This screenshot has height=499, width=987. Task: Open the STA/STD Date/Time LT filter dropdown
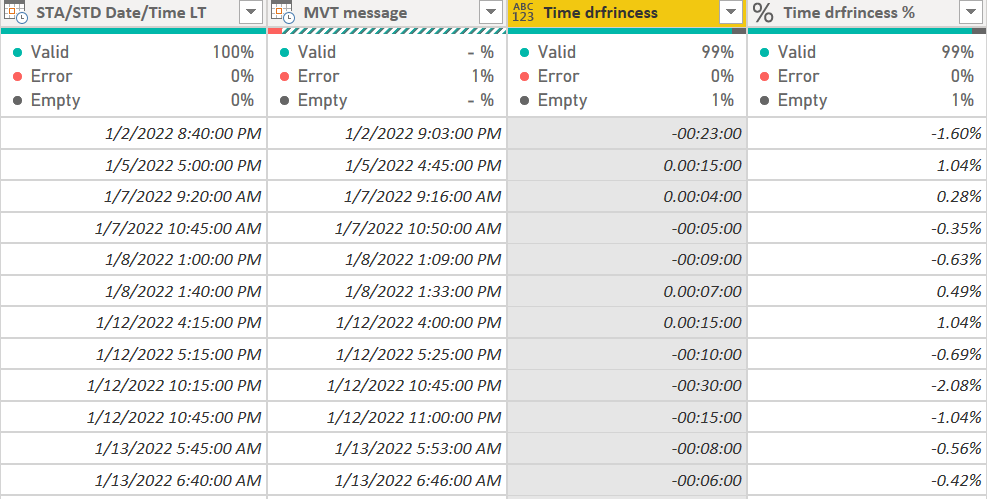251,12
